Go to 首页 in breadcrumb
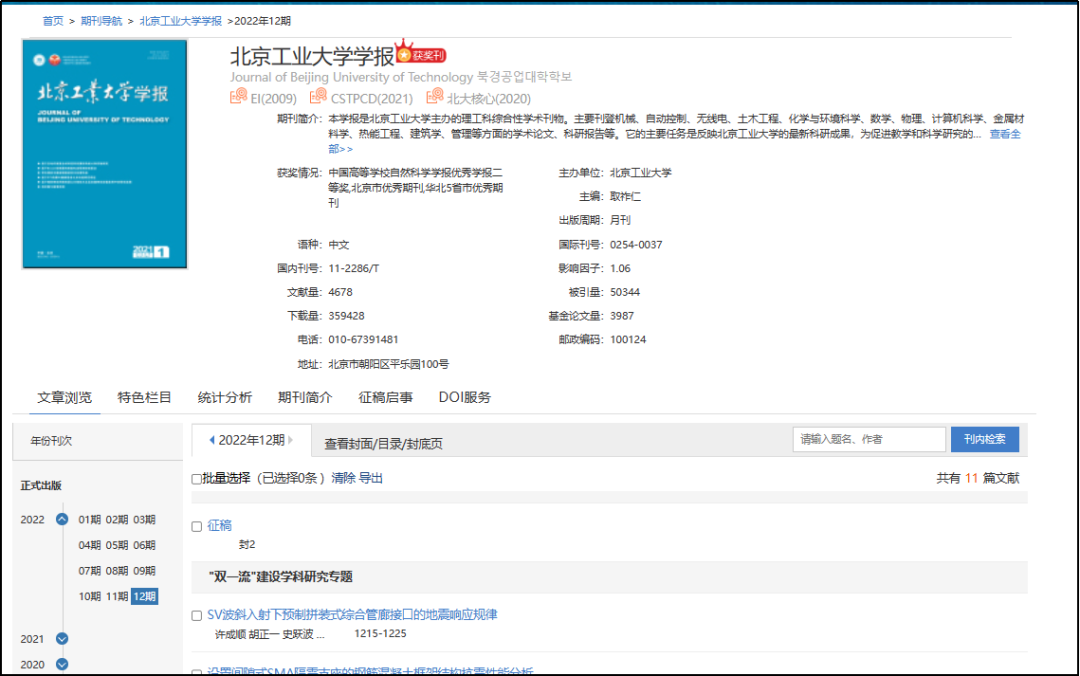The image size is (1080, 676). 53,21
